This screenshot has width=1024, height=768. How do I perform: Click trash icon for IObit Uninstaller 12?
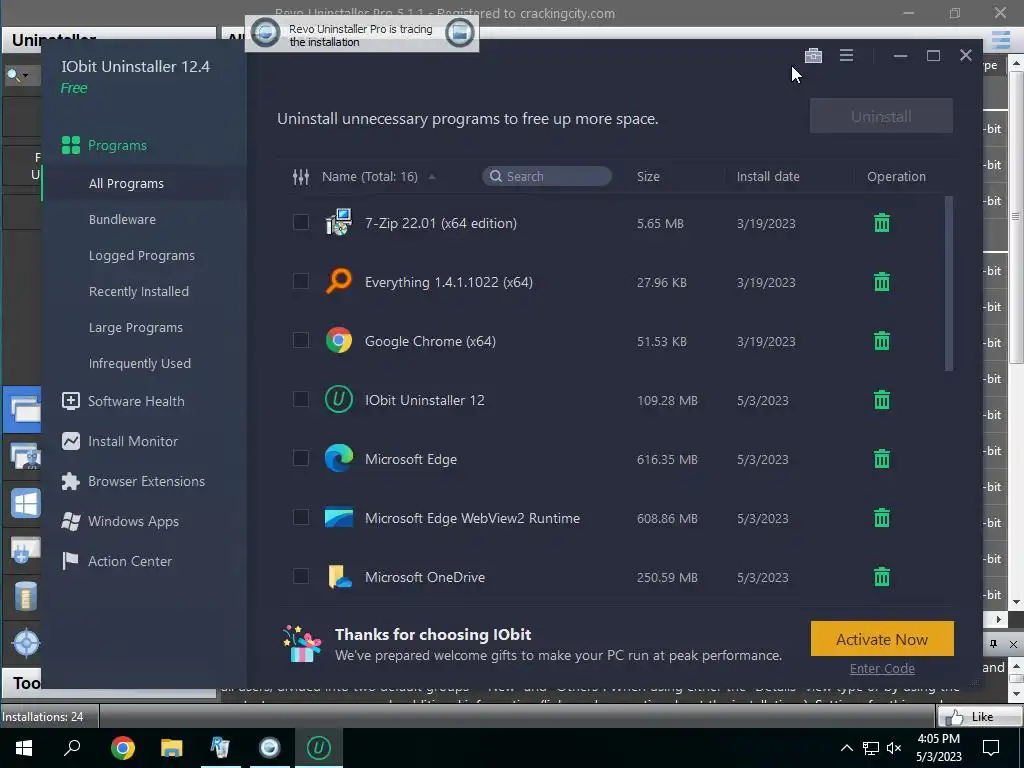click(x=882, y=400)
